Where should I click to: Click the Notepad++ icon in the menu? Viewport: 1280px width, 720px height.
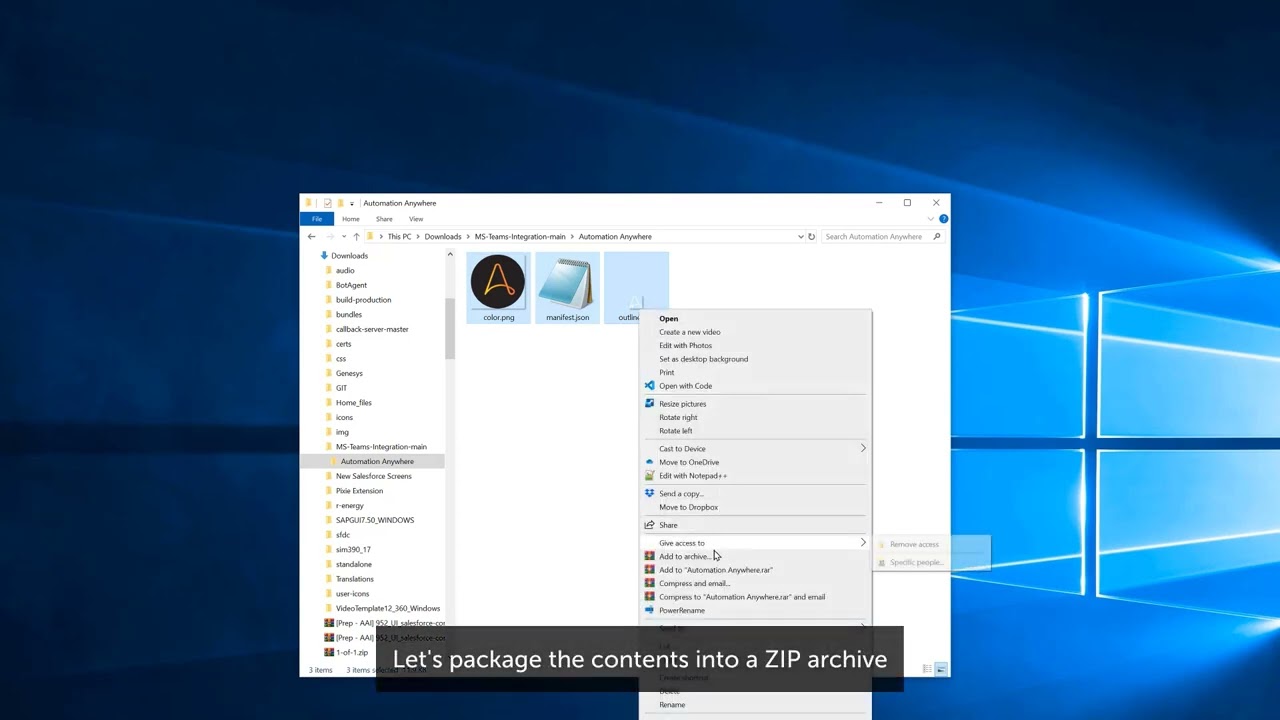coord(649,476)
